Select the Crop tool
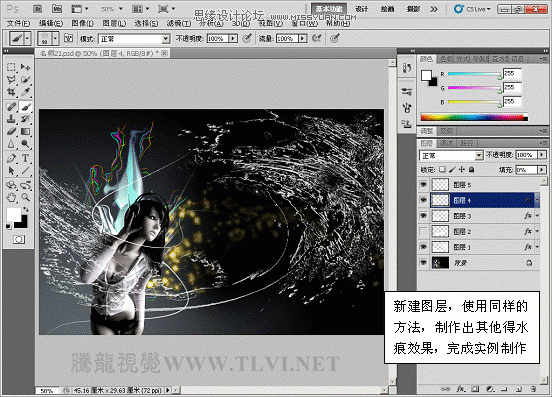The height and width of the screenshot is (397, 552). pos(11,92)
